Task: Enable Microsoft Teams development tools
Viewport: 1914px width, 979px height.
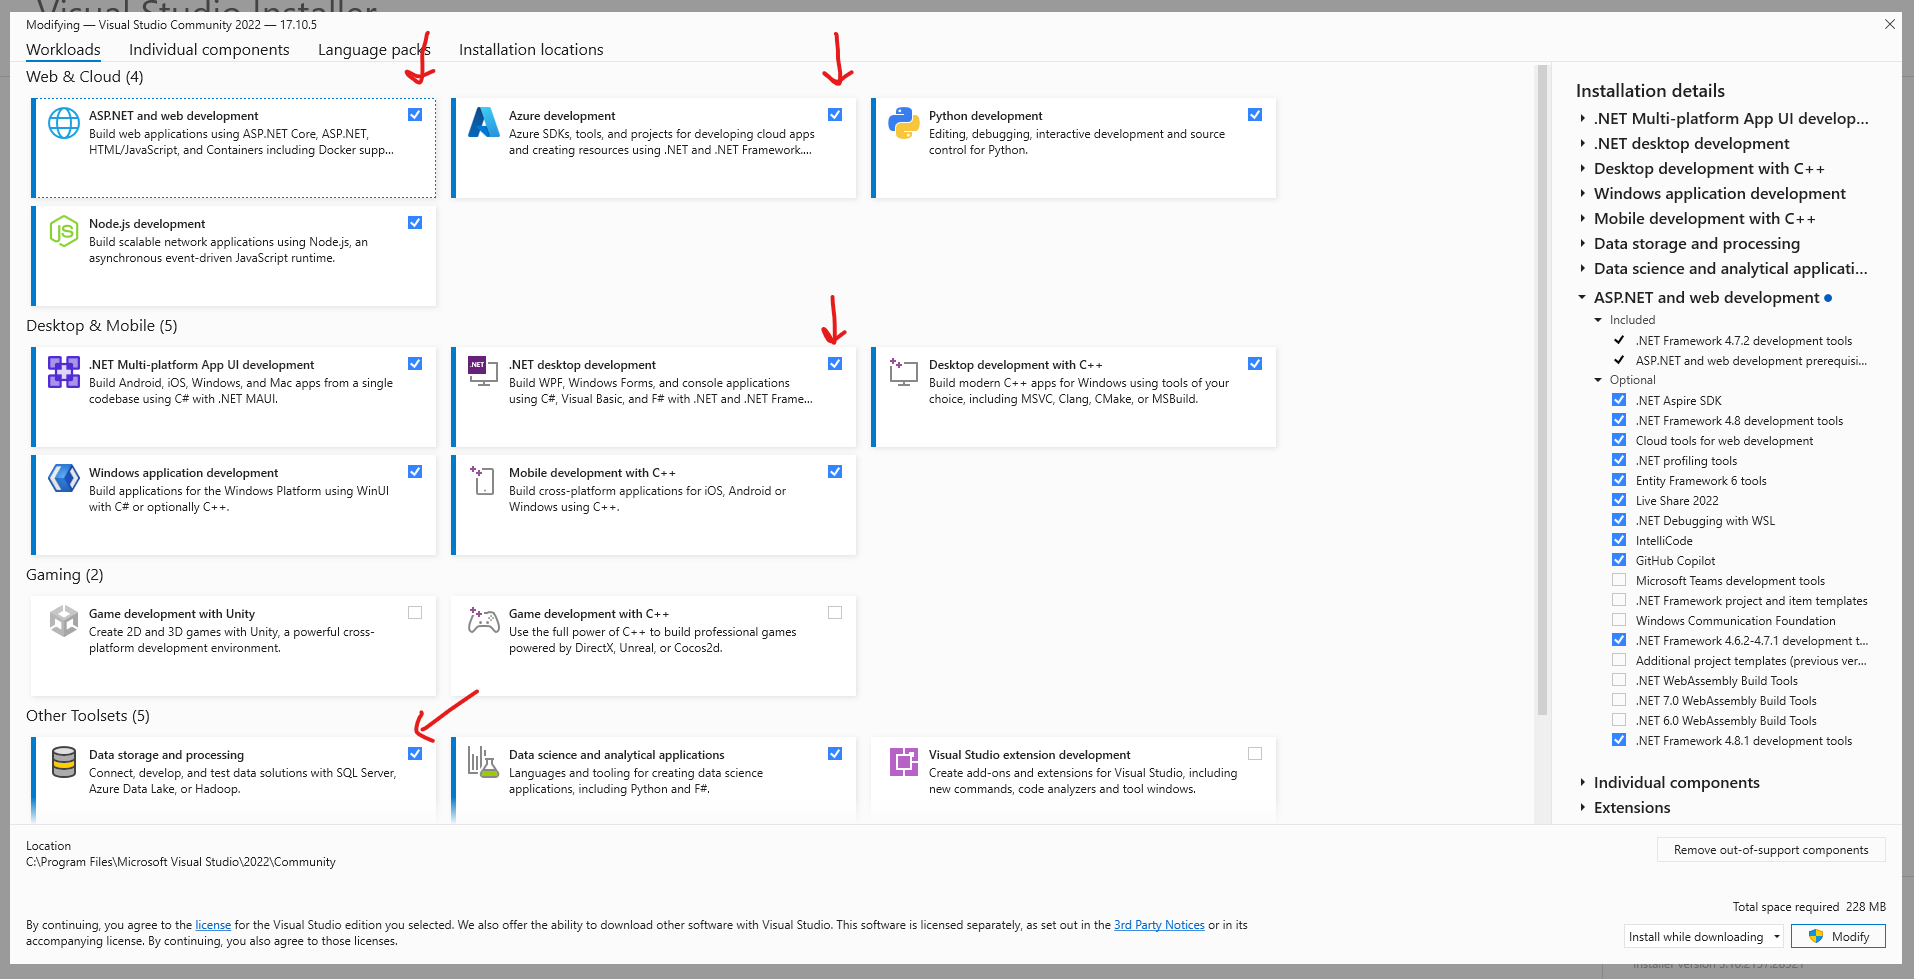Action: (1619, 580)
